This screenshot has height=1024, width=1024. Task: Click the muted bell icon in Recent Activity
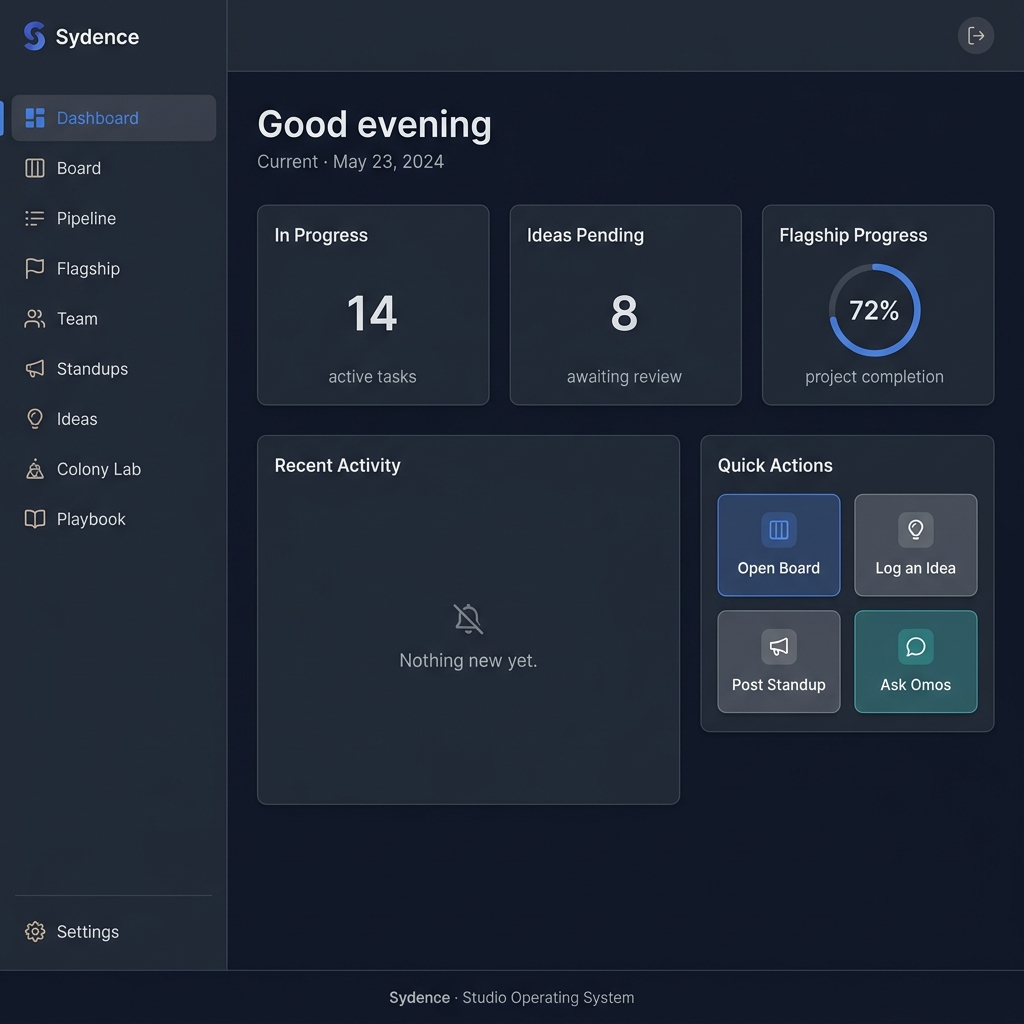[468, 619]
